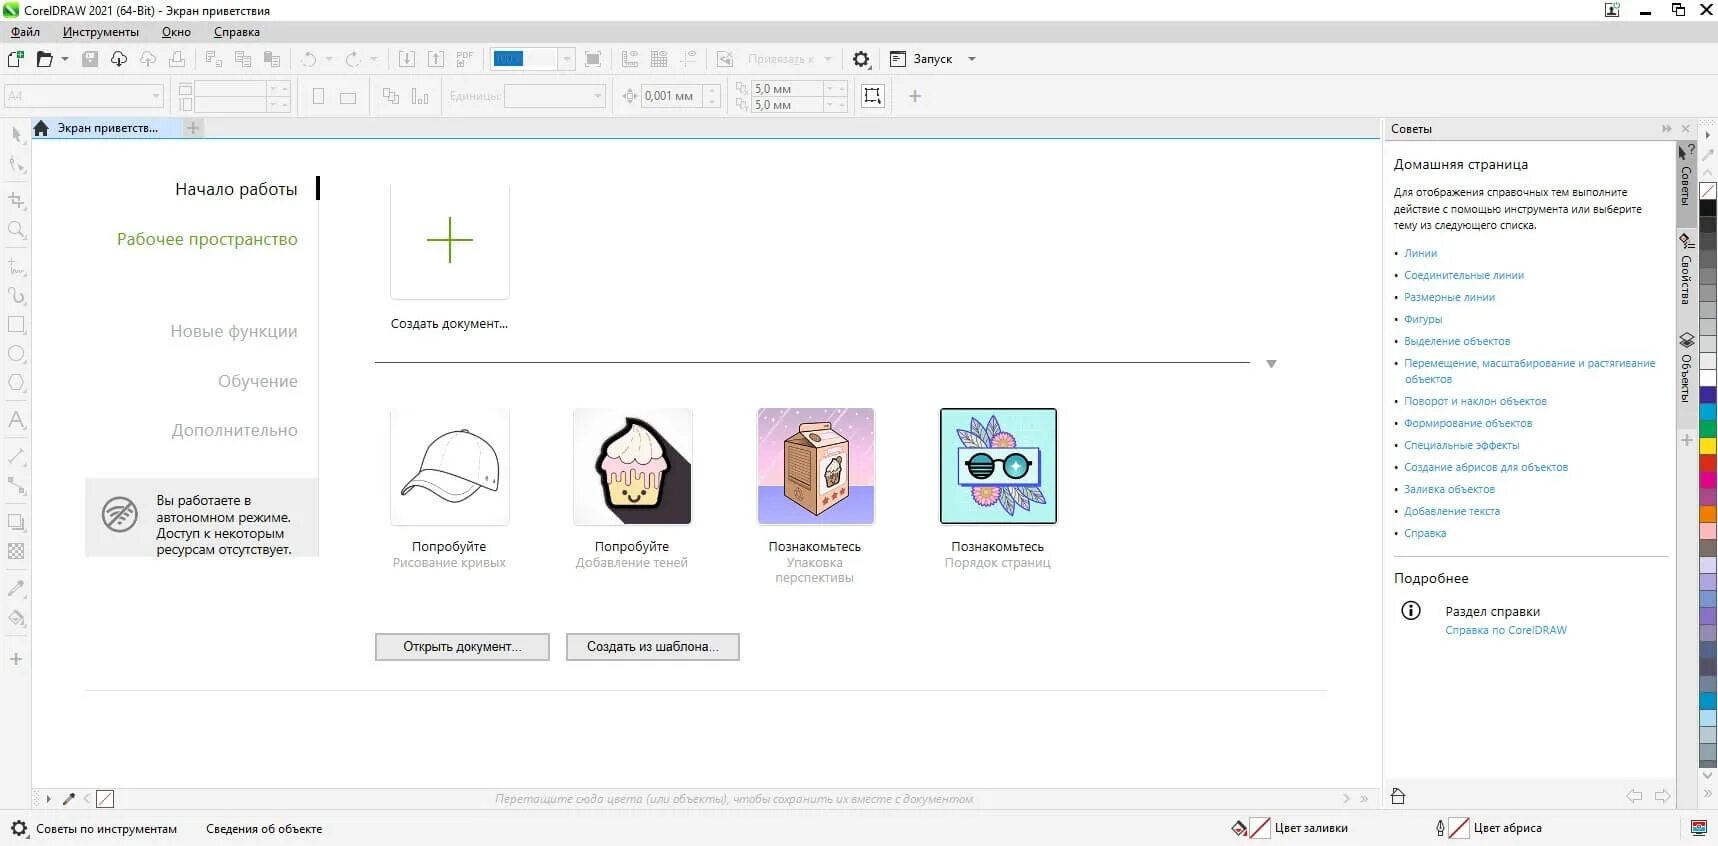Click gear icon beside Советы по инструментам

[19, 828]
